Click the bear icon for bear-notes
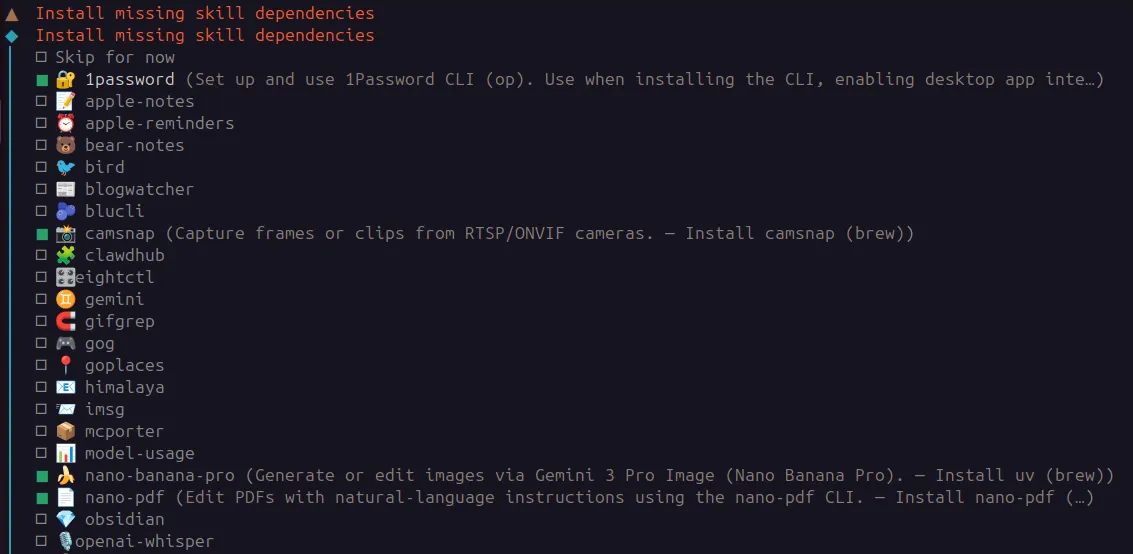This screenshot has height=554, width=1133. [65, 145]
